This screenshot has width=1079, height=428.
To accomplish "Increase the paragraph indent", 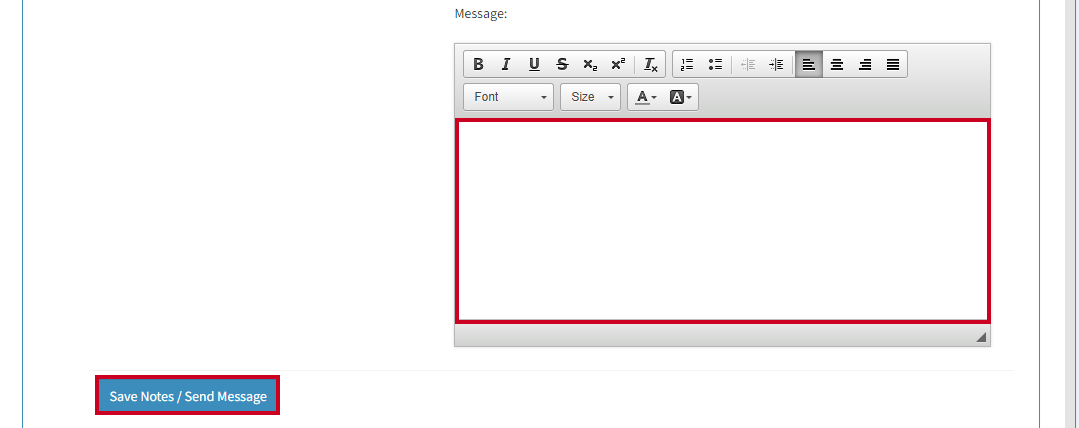I will [x=776, y=64].
